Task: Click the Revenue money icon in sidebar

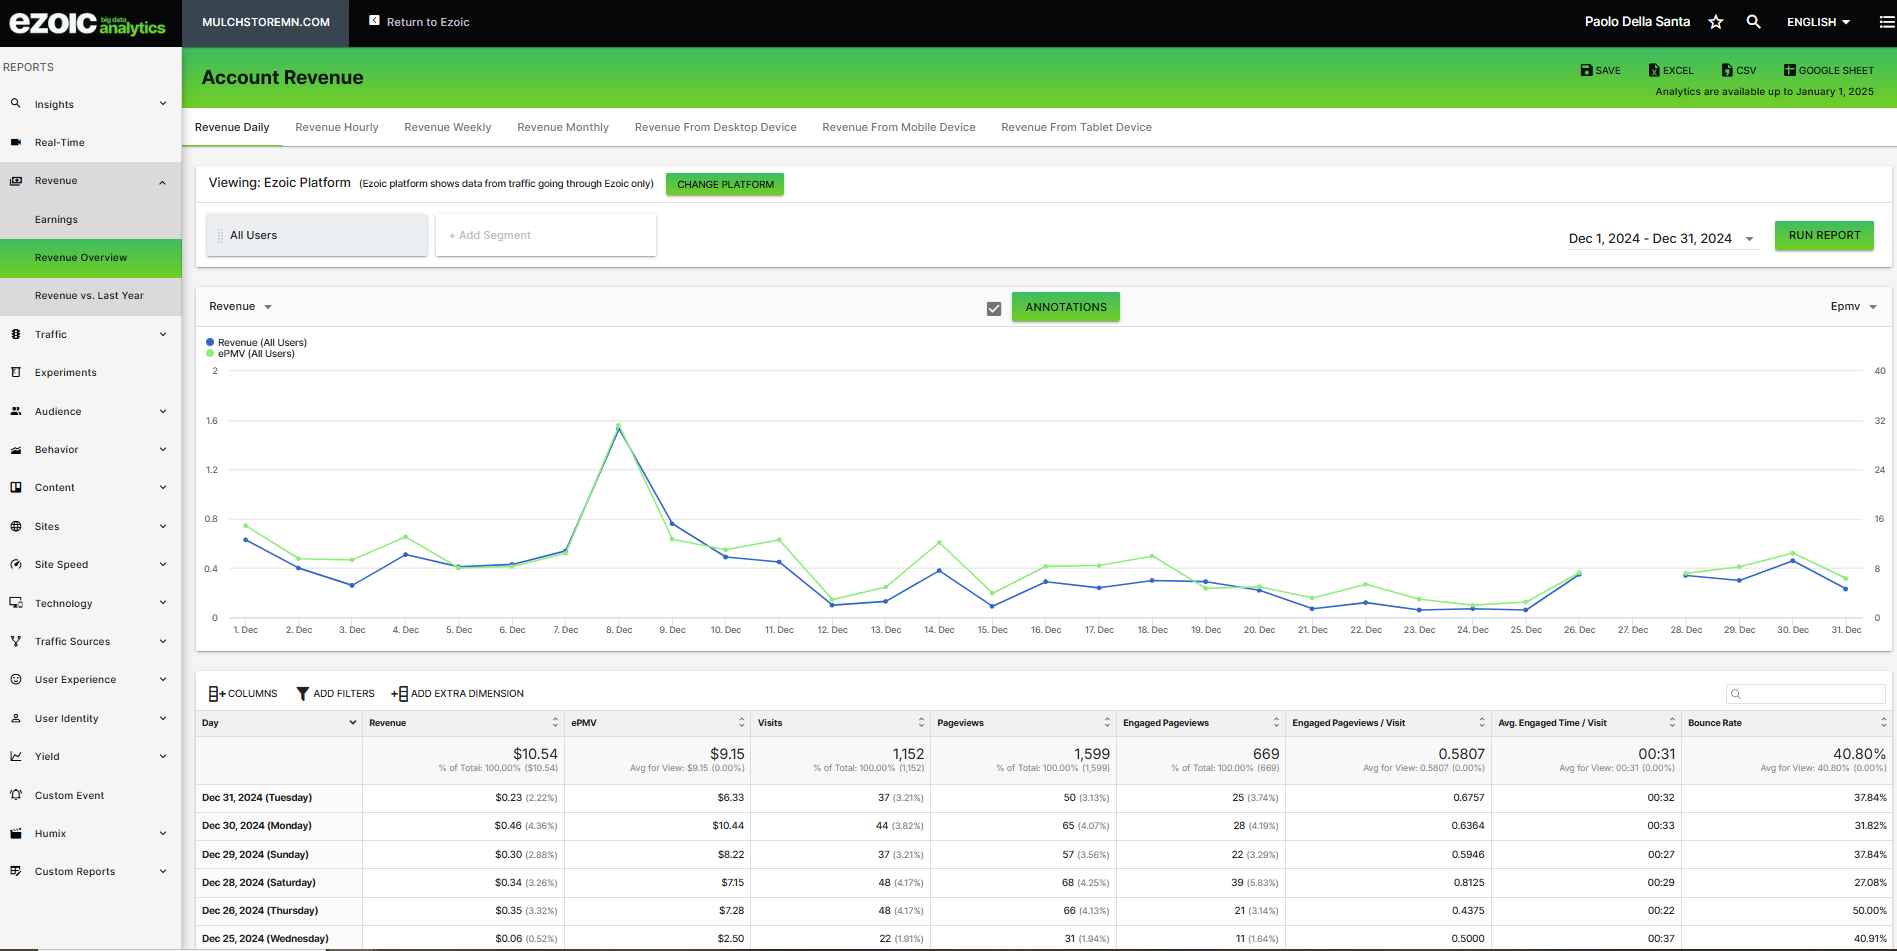Action: point(15,181)
